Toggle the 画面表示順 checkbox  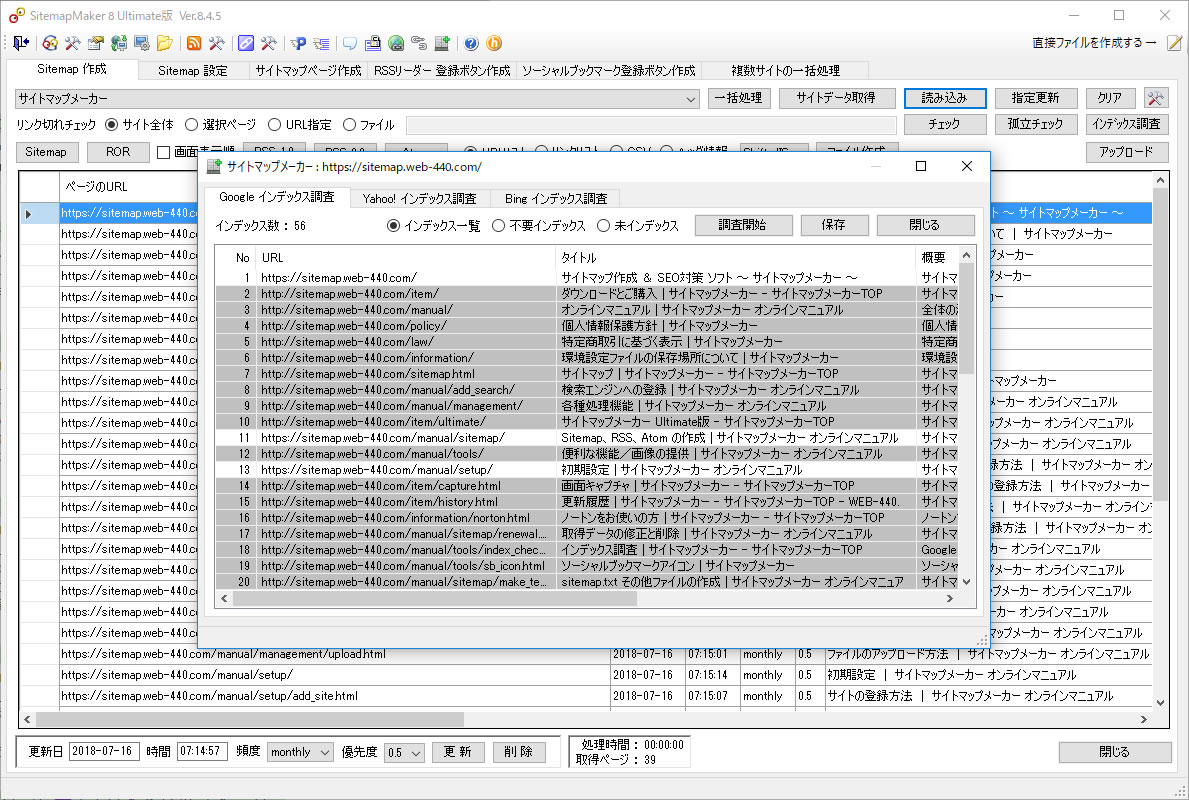pos(163,152)
